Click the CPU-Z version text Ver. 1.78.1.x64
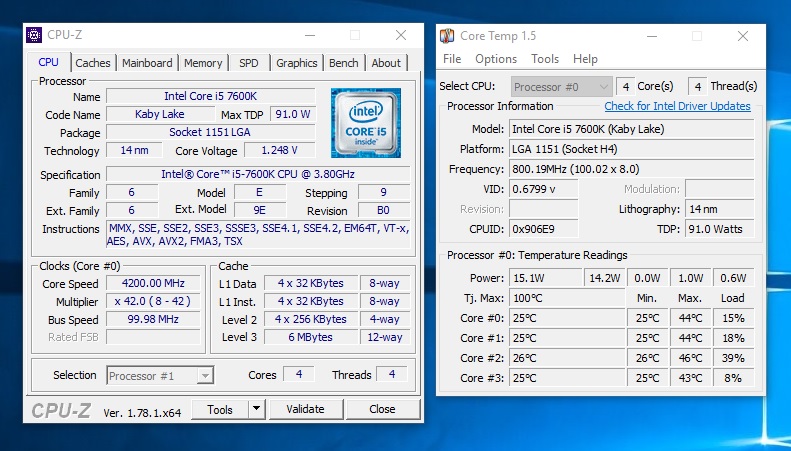Viewport: 791px width, 451px height. pyautogui.click(x=142, y=413)
